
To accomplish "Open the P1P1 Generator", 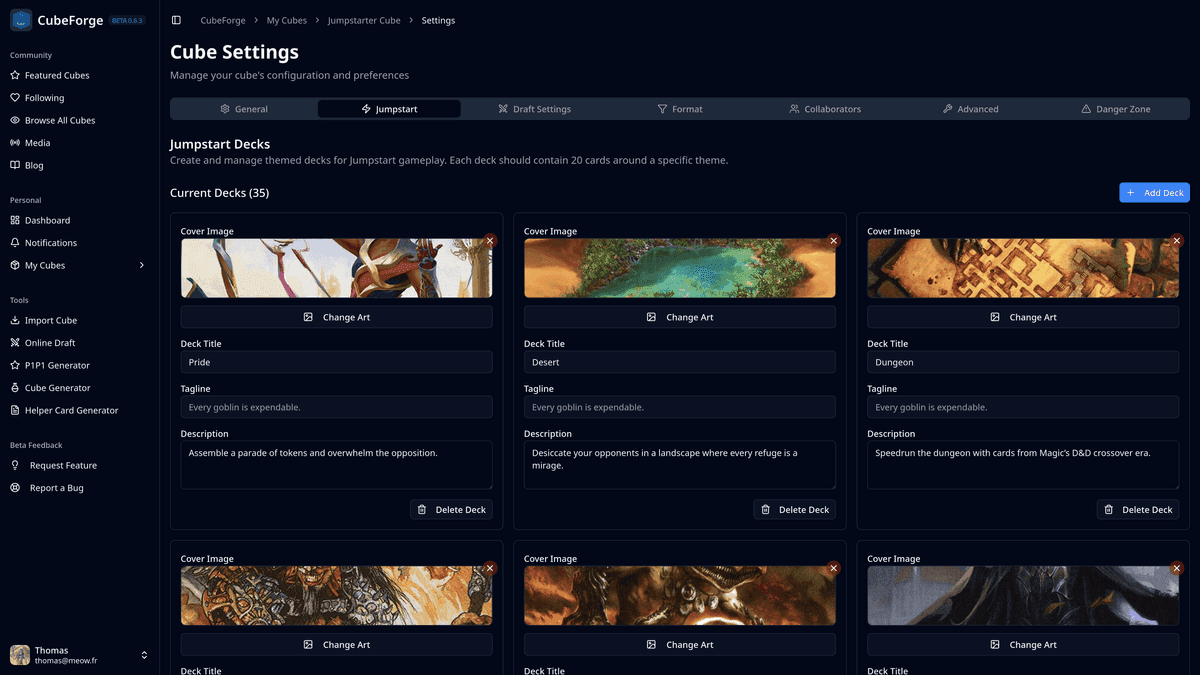I will tap(54, 365).
